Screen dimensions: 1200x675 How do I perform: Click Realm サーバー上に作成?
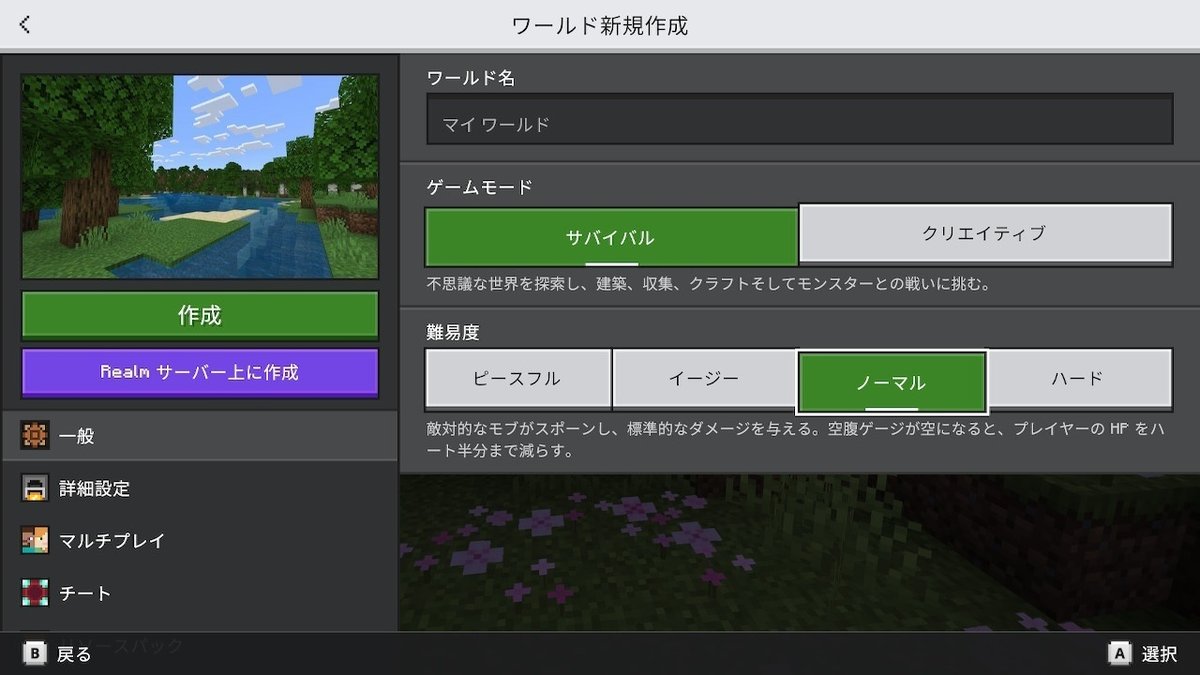200,372
